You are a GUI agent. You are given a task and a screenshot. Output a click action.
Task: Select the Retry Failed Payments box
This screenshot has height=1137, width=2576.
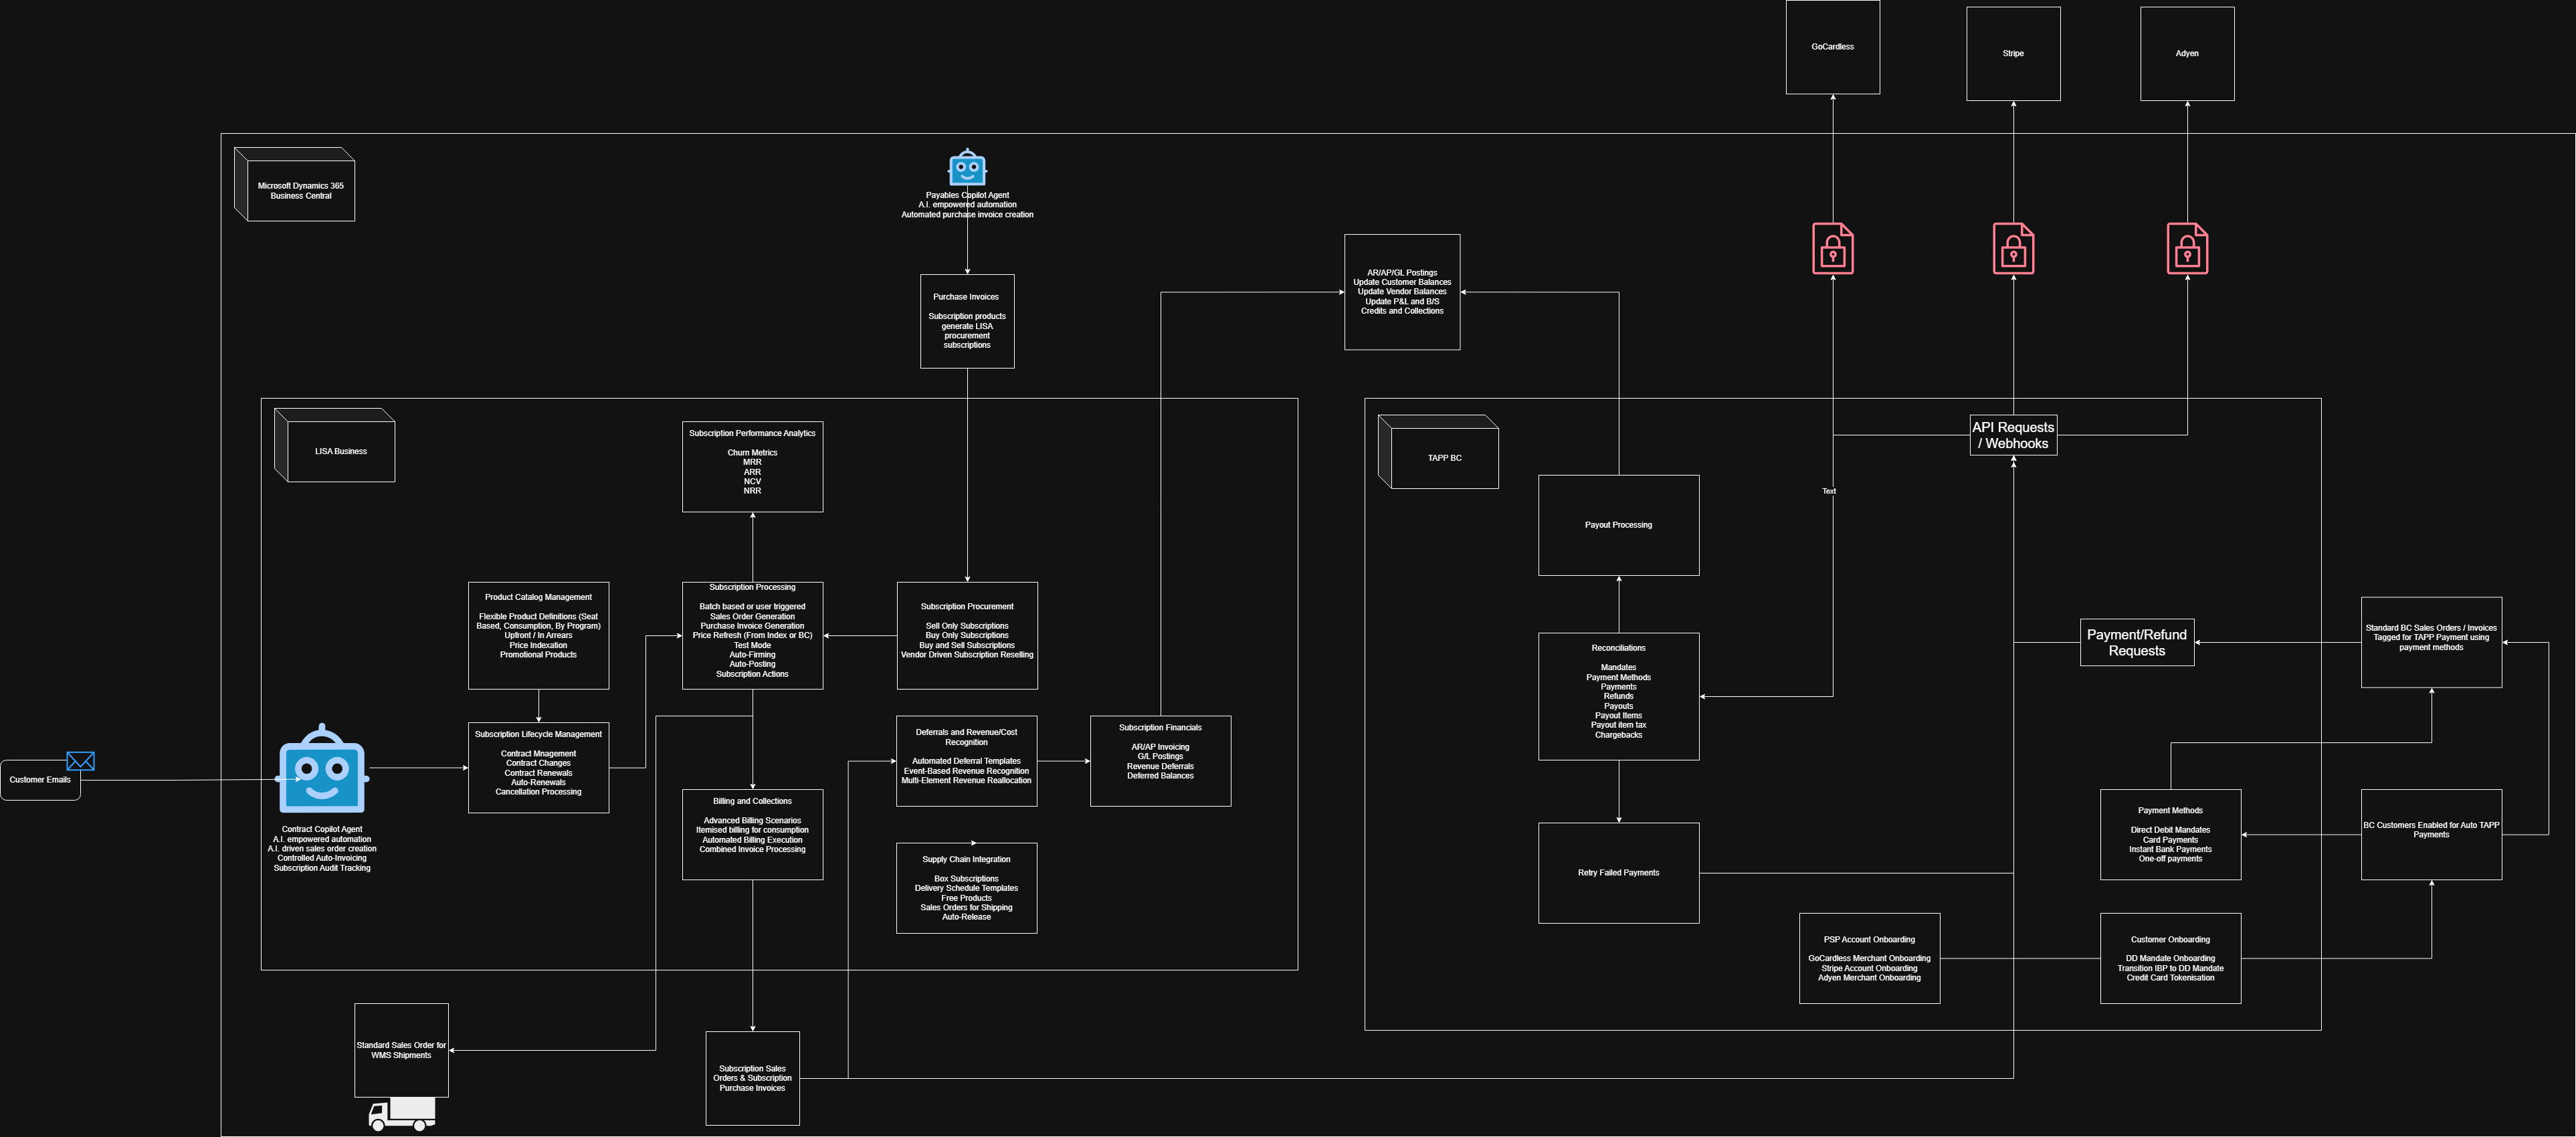1618,873
